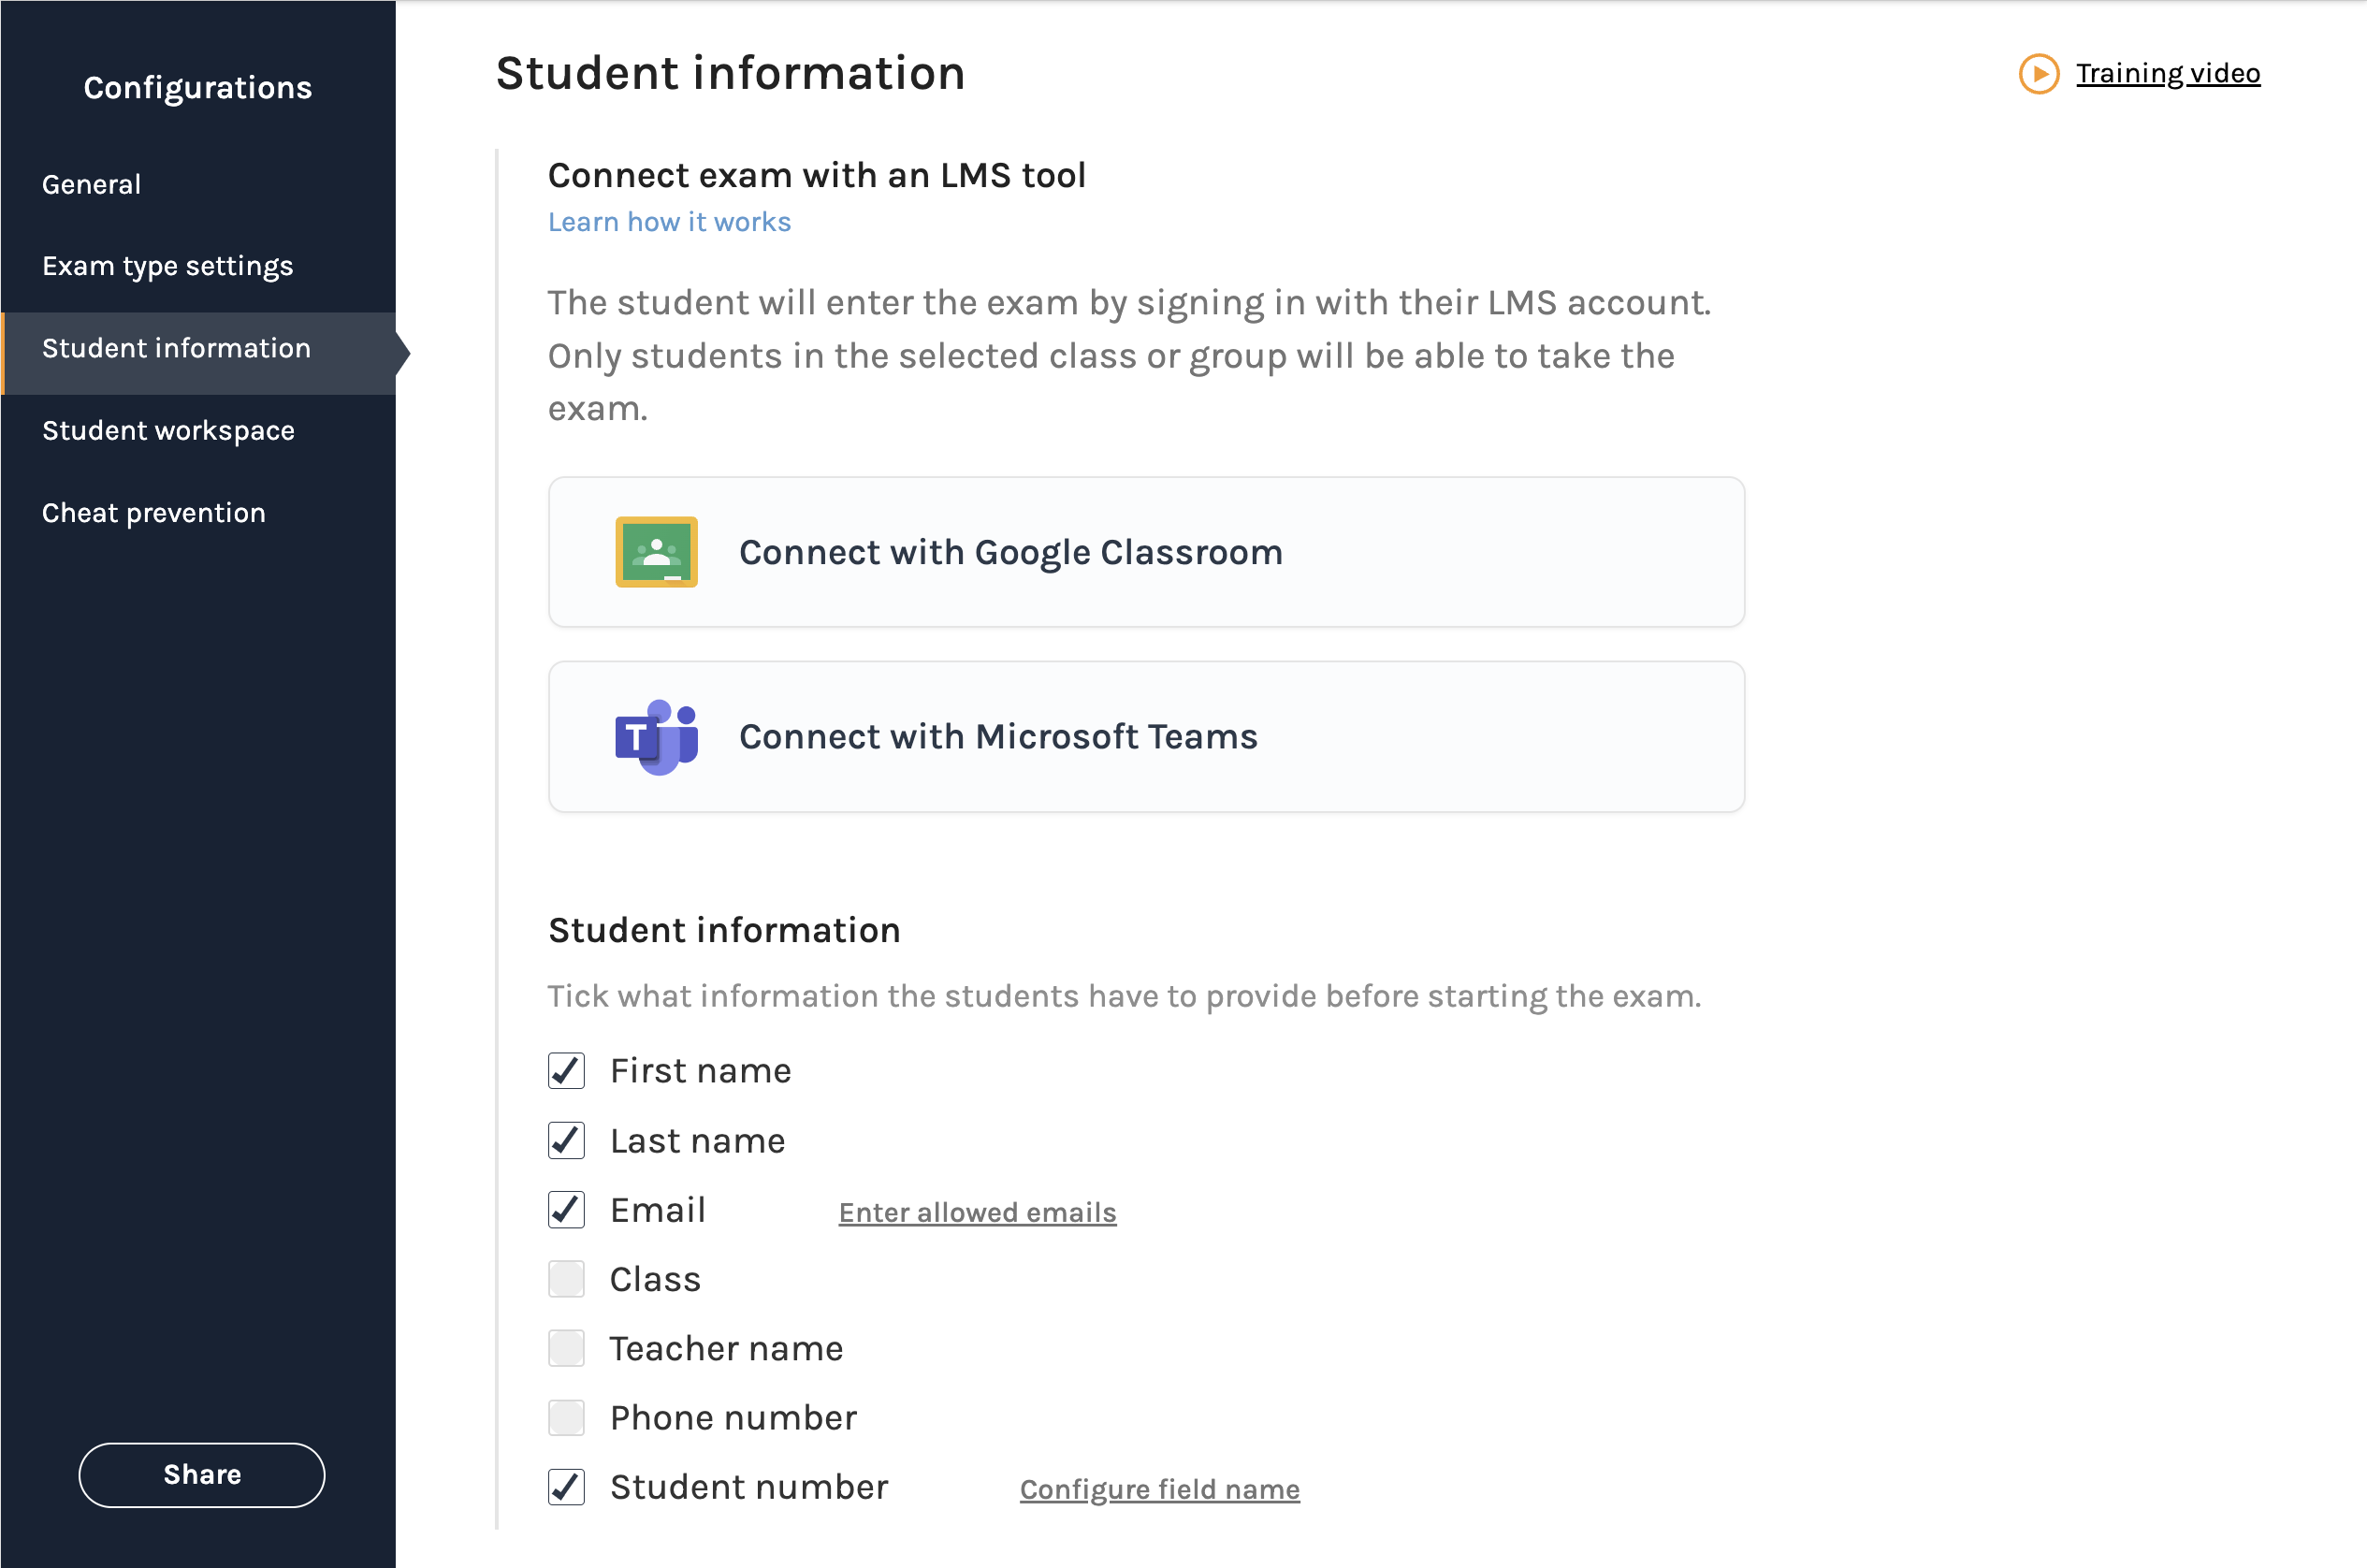Switch to Exam type settings

point(167,265)
